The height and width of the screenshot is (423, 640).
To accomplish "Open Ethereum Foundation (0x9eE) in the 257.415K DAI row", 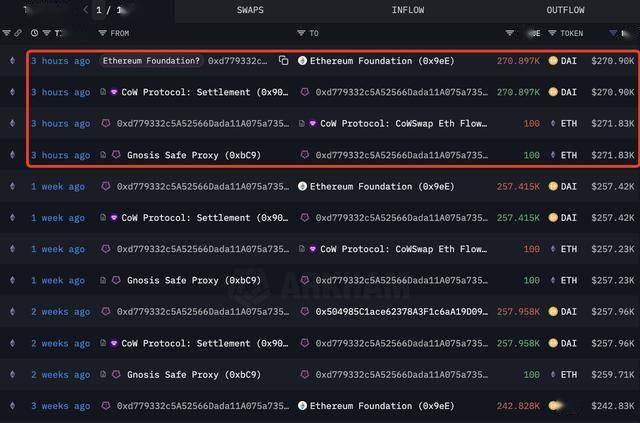I will (x=382, y=187).
